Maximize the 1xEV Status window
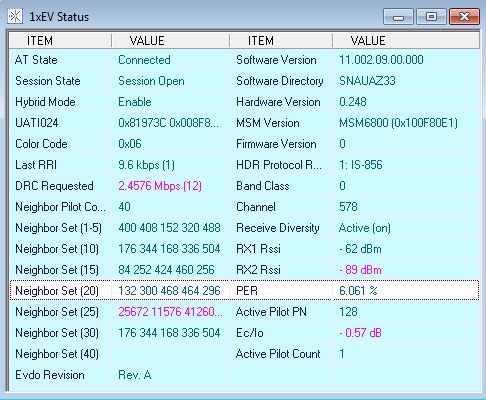Image resolution: width=486 pixels, height=400 pixels. point(431,17)
